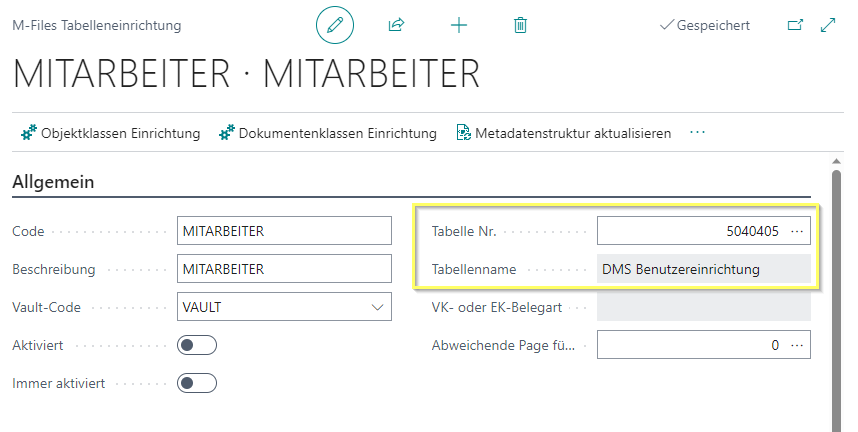Toggle the Aktiviert switch
This screenshot has width=858, height=432.
[197, 345]
